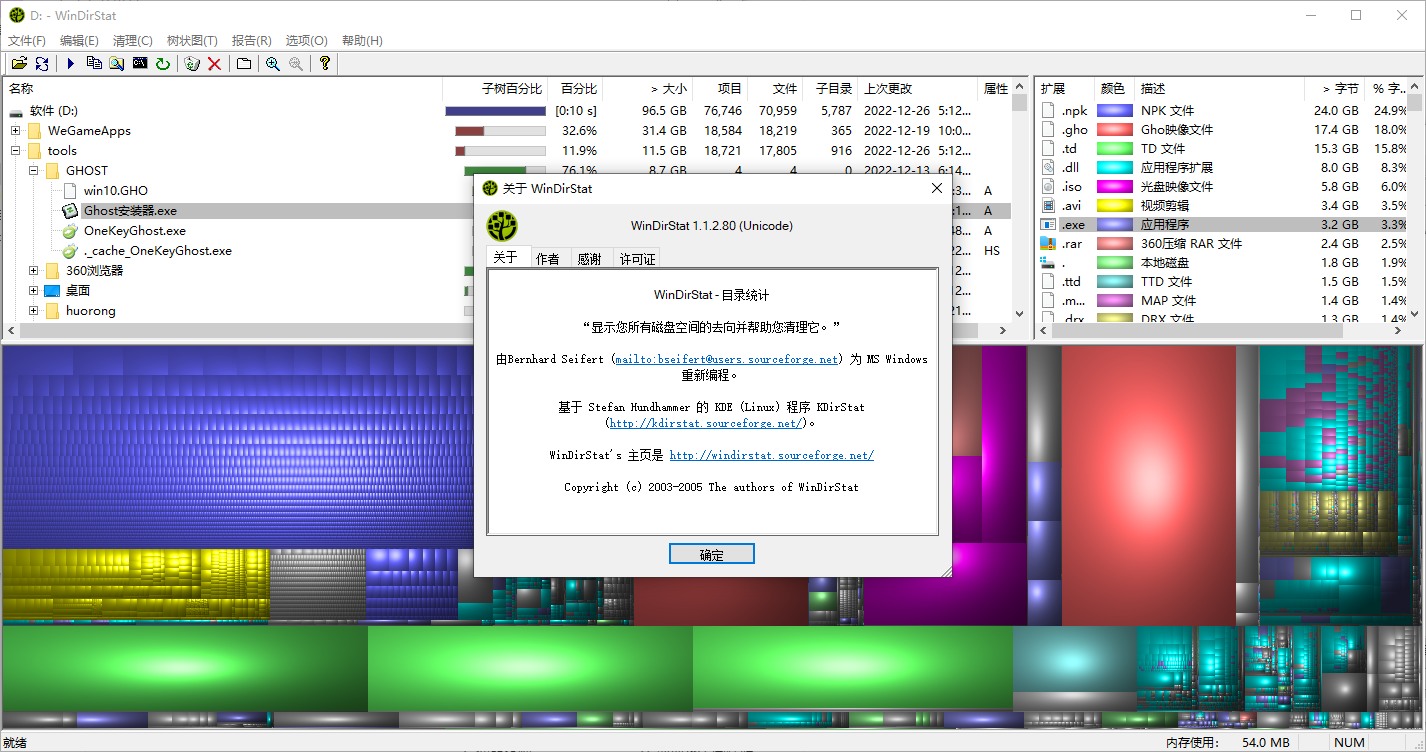This screenshot has width=1426, height=752.
Task: Click the .iso magenta color swatch
Action: (1115, 187)
